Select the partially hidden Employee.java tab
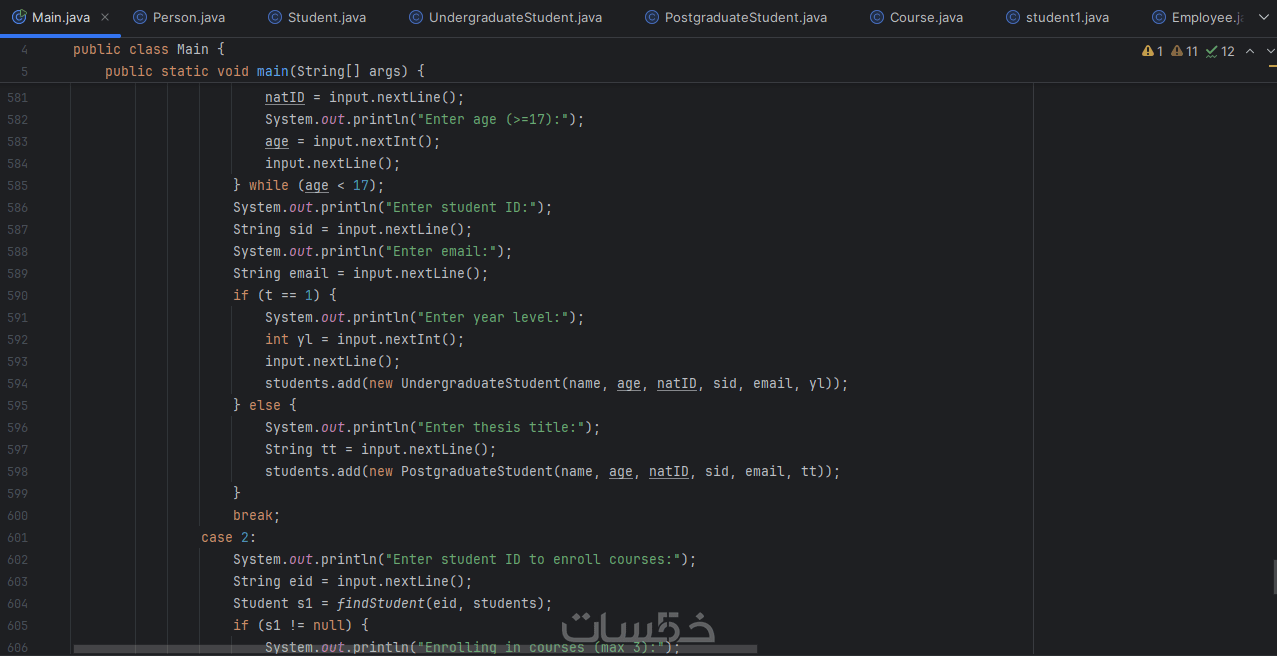1277x656 pixels. tap(1196, 17)
